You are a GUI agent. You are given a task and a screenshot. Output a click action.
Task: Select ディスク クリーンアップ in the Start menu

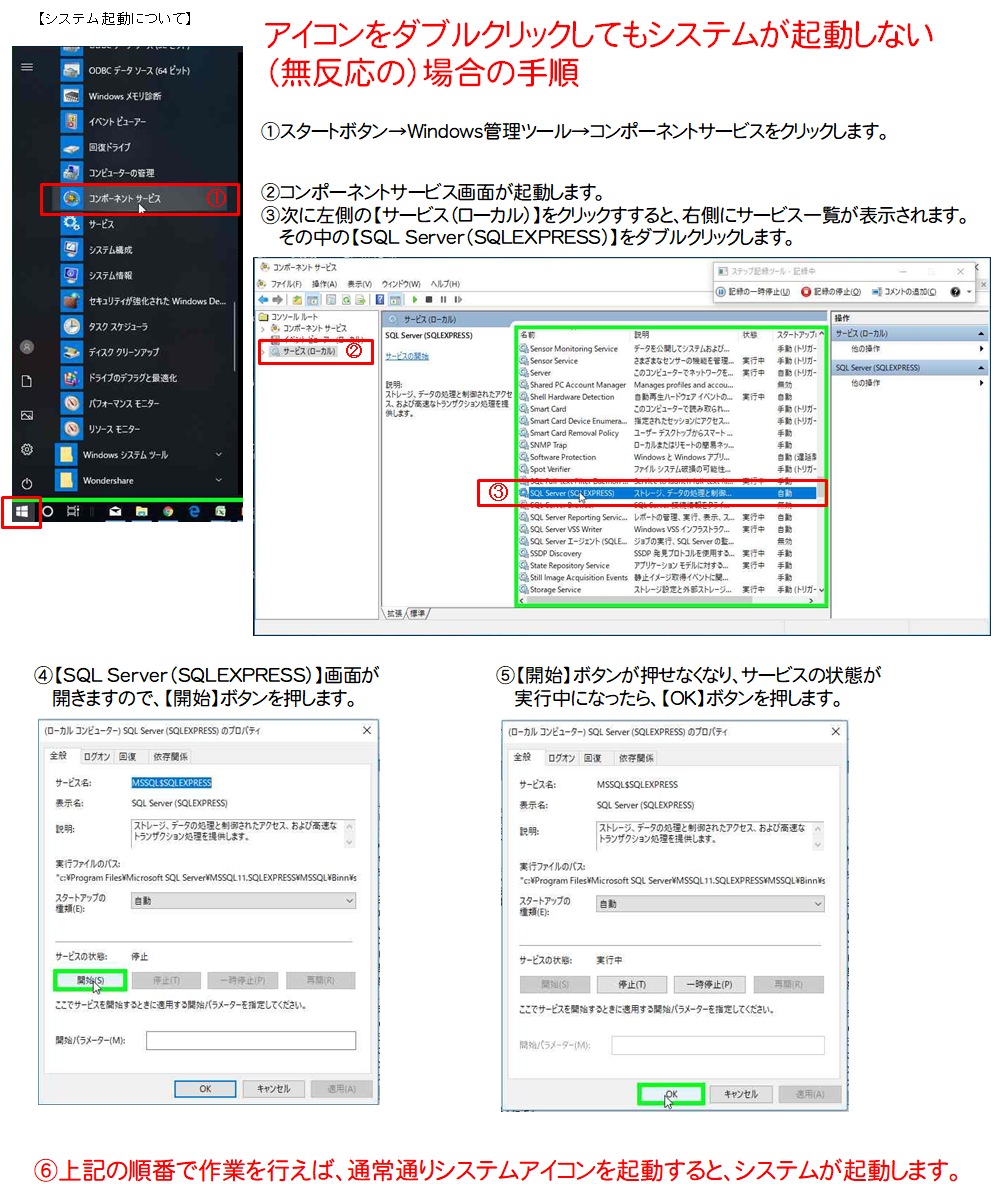click(x=123, y=352)
